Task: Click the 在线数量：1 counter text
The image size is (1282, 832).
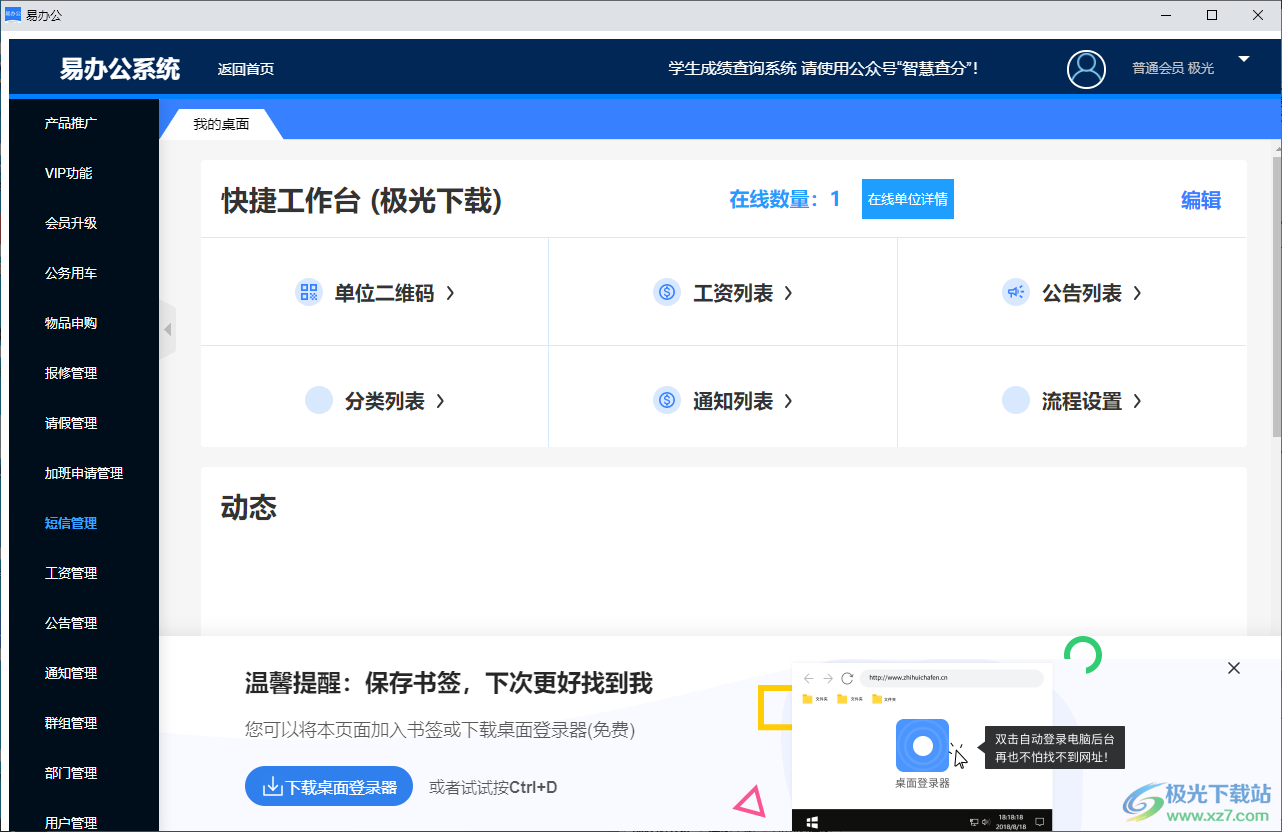Action: (785, 199)
